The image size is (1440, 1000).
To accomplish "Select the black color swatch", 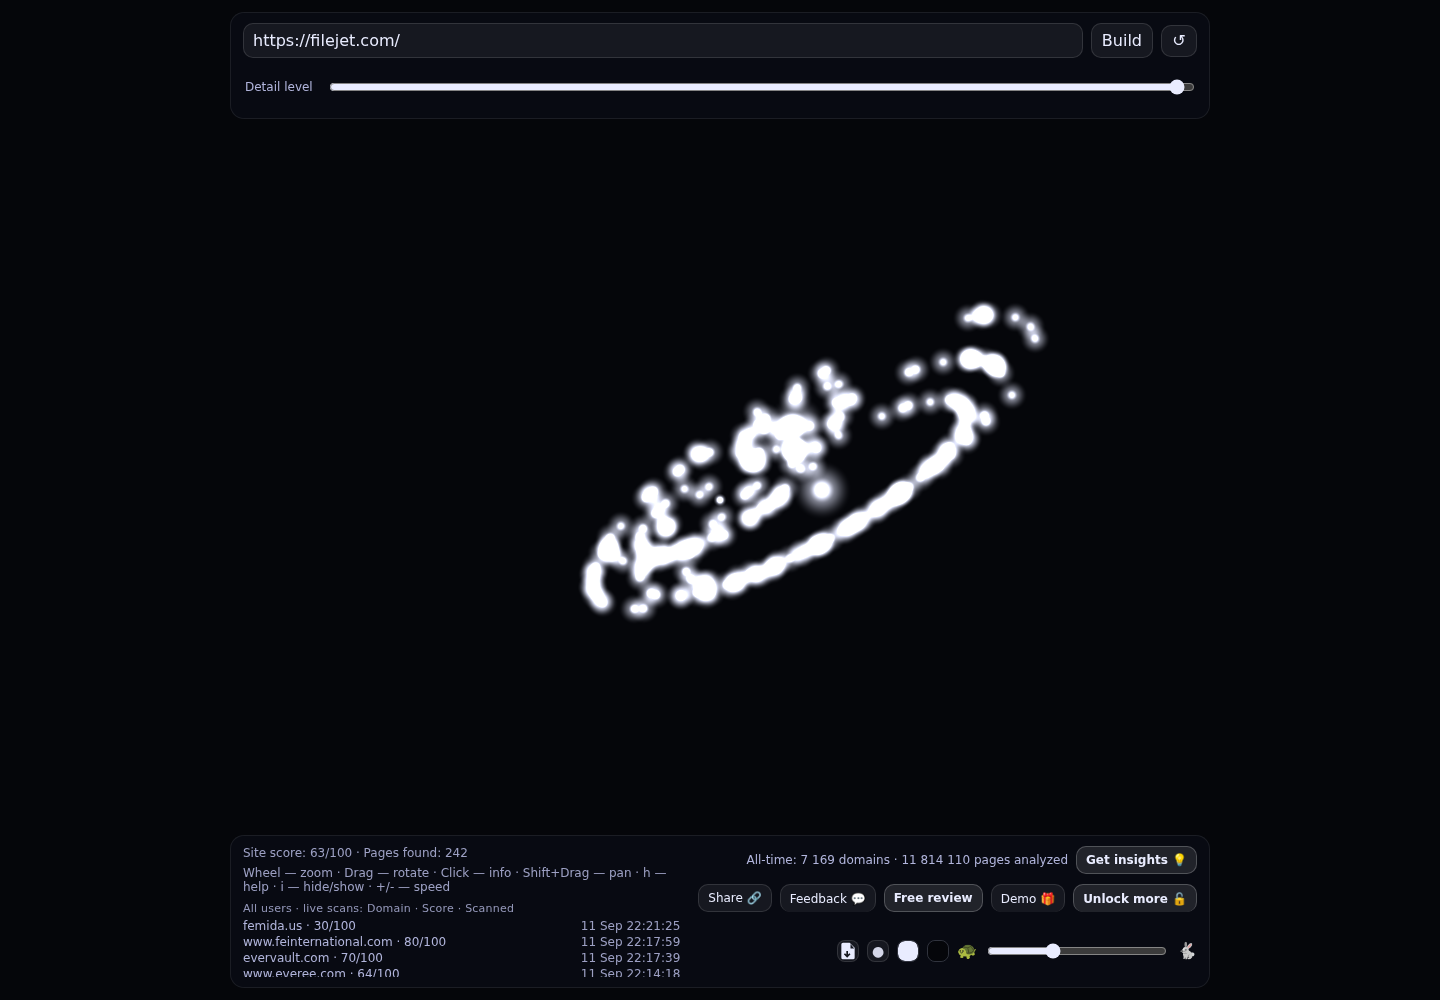I will (938, 951).
